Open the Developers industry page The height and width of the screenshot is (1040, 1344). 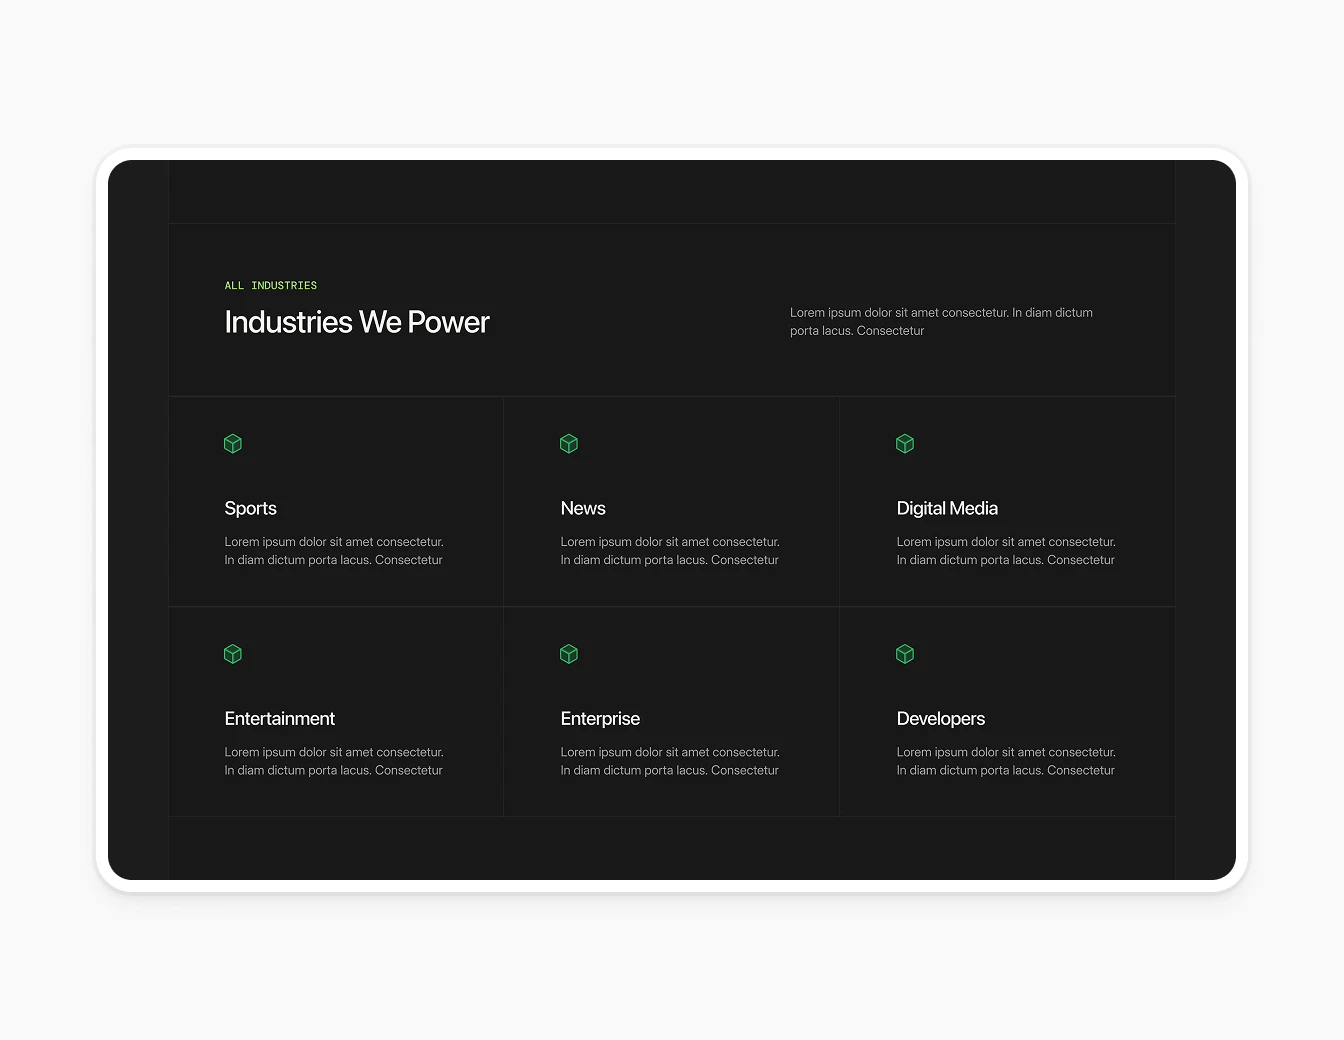click(x=1006, y=710)
